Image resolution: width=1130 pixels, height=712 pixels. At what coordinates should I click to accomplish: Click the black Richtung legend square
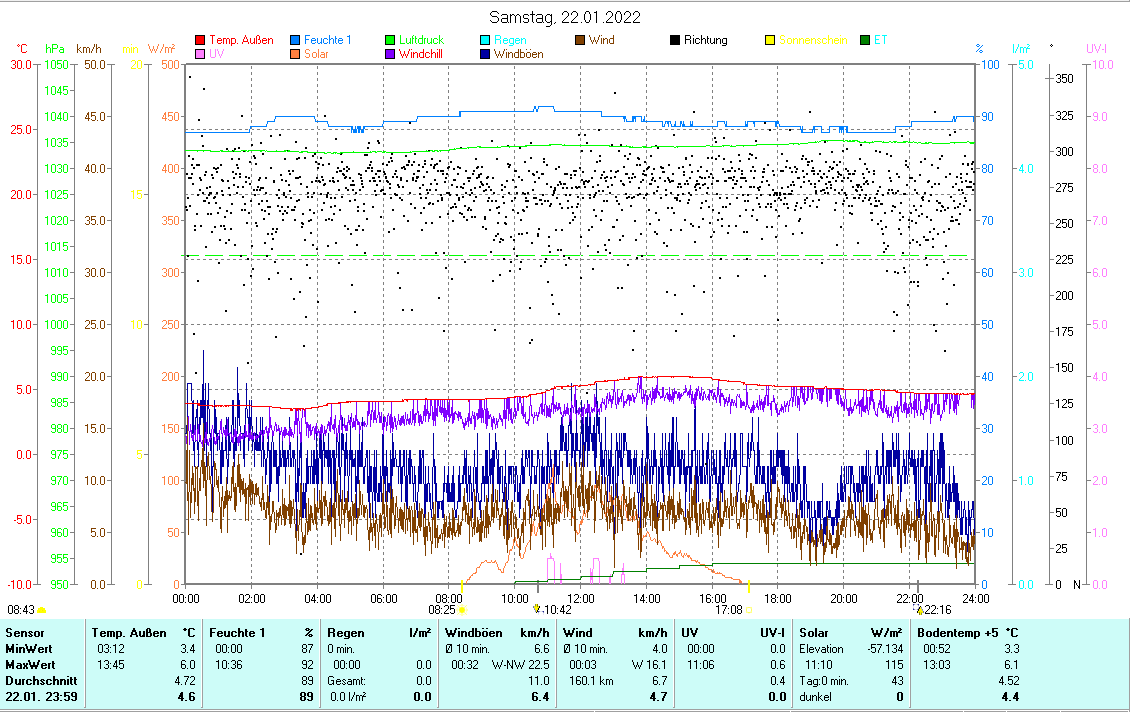coord(675,41)
